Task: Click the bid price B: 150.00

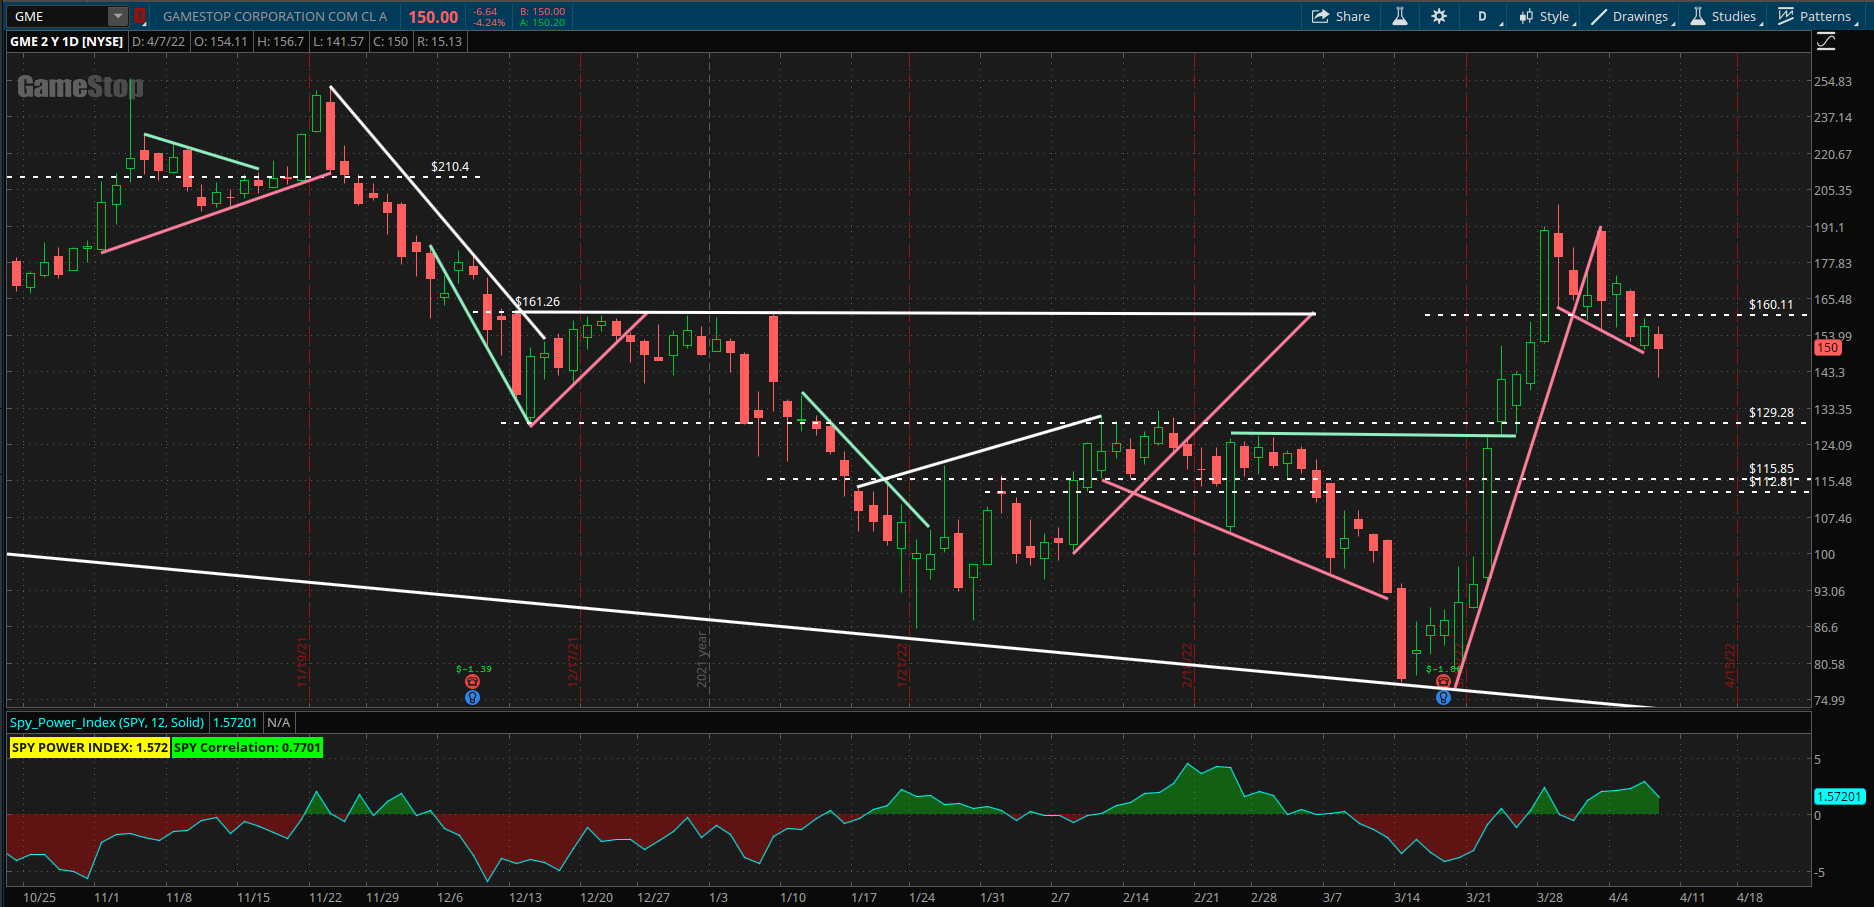Action: point(542,11)
